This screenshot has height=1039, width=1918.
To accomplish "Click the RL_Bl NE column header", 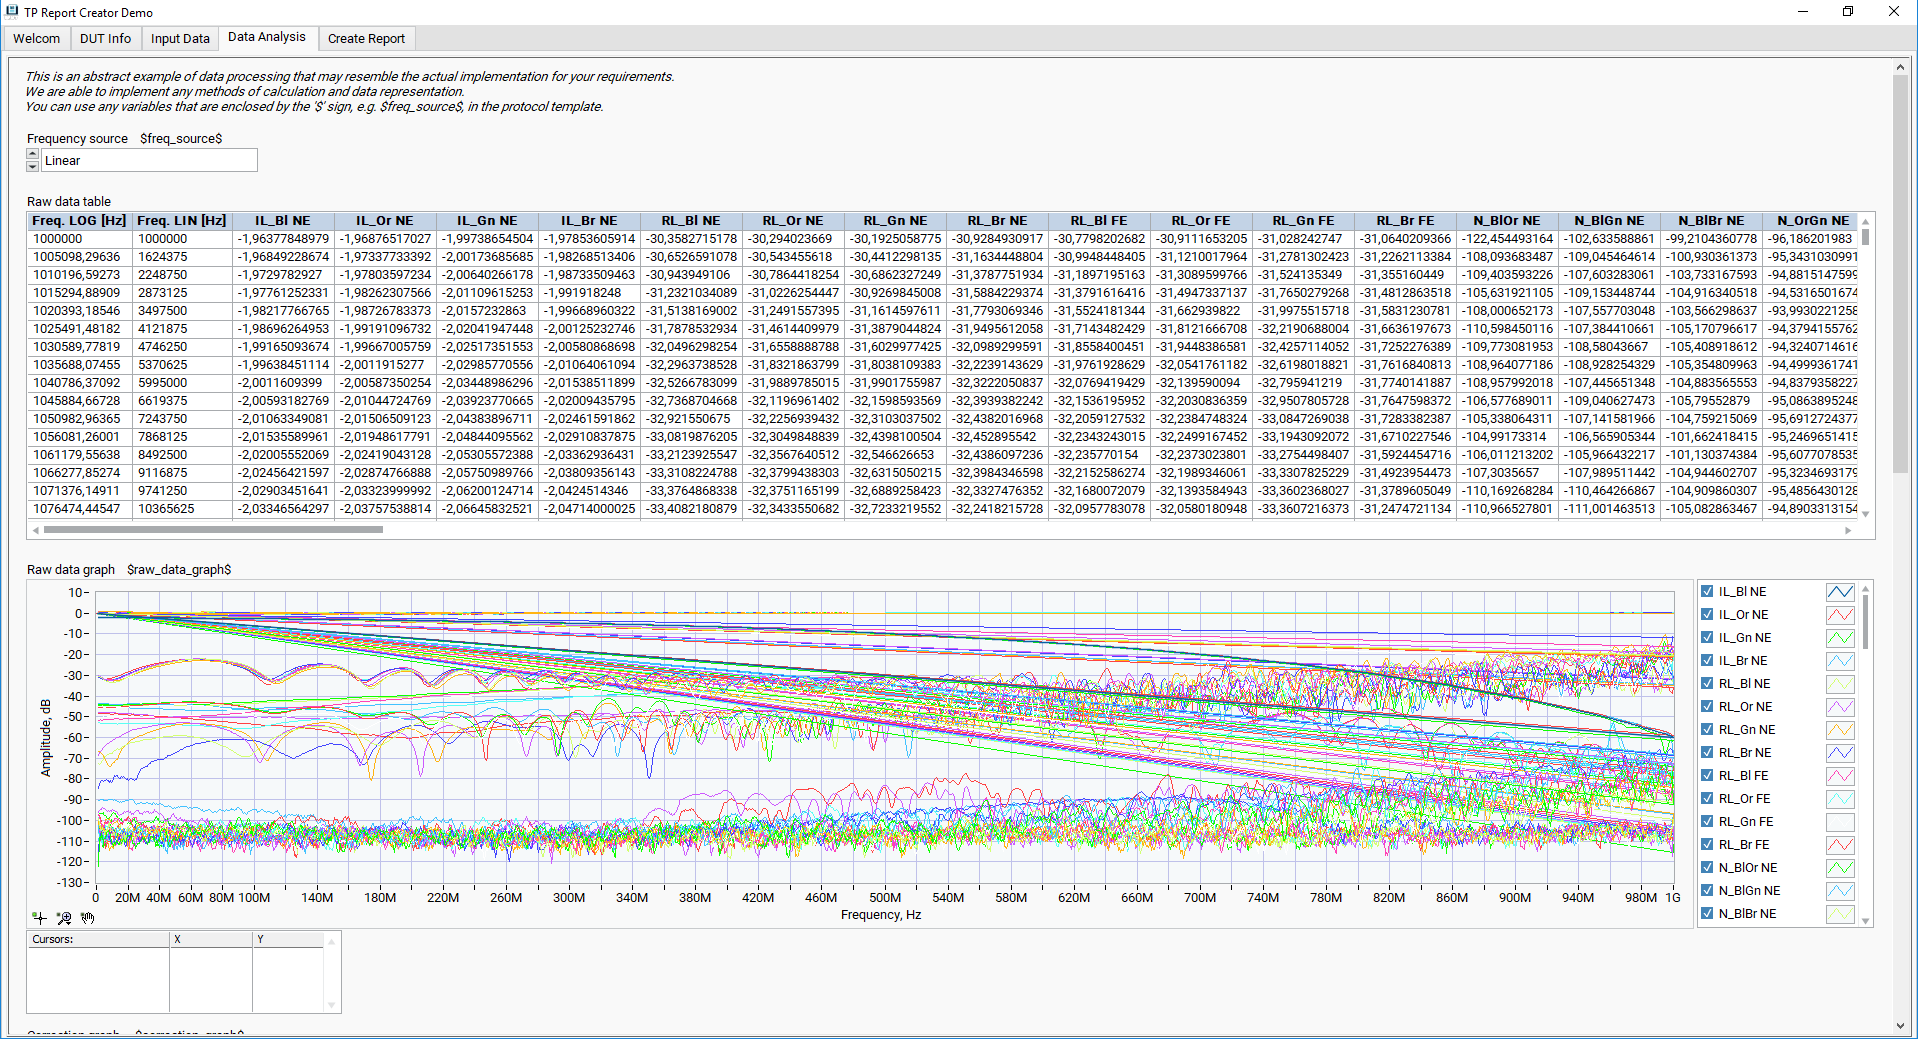I will [691, 221].
